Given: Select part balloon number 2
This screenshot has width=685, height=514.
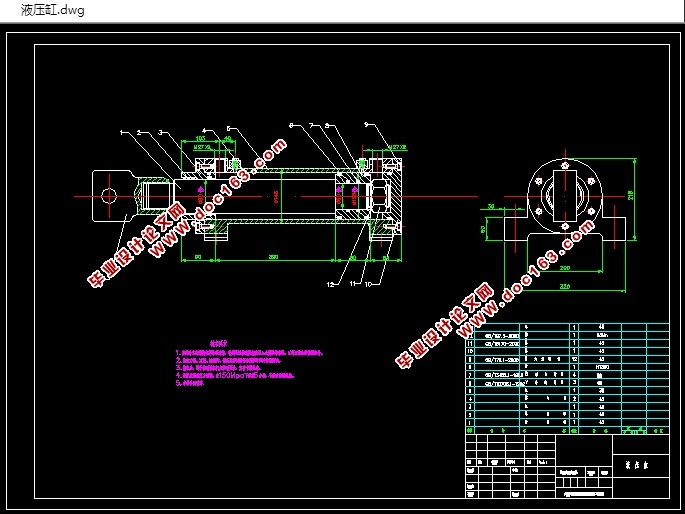Looking at the screenshot, I should coord(139,132).
